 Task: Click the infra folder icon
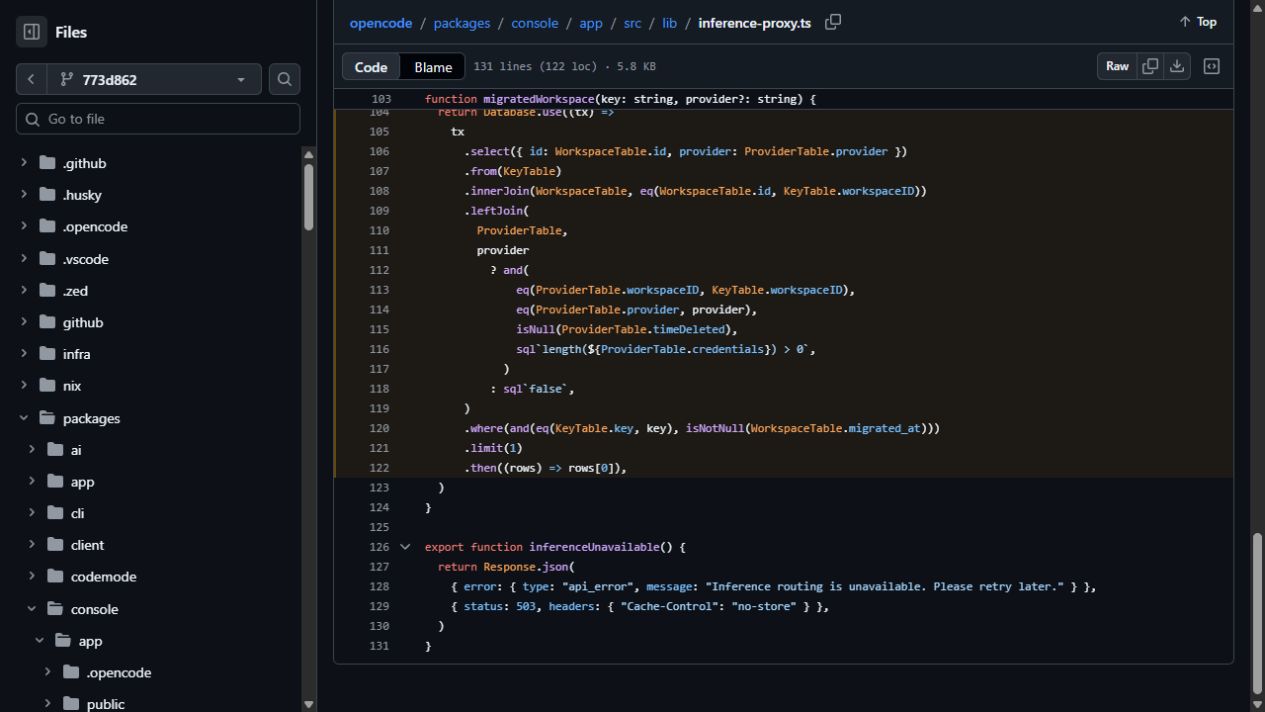click(x=47, y=354)
